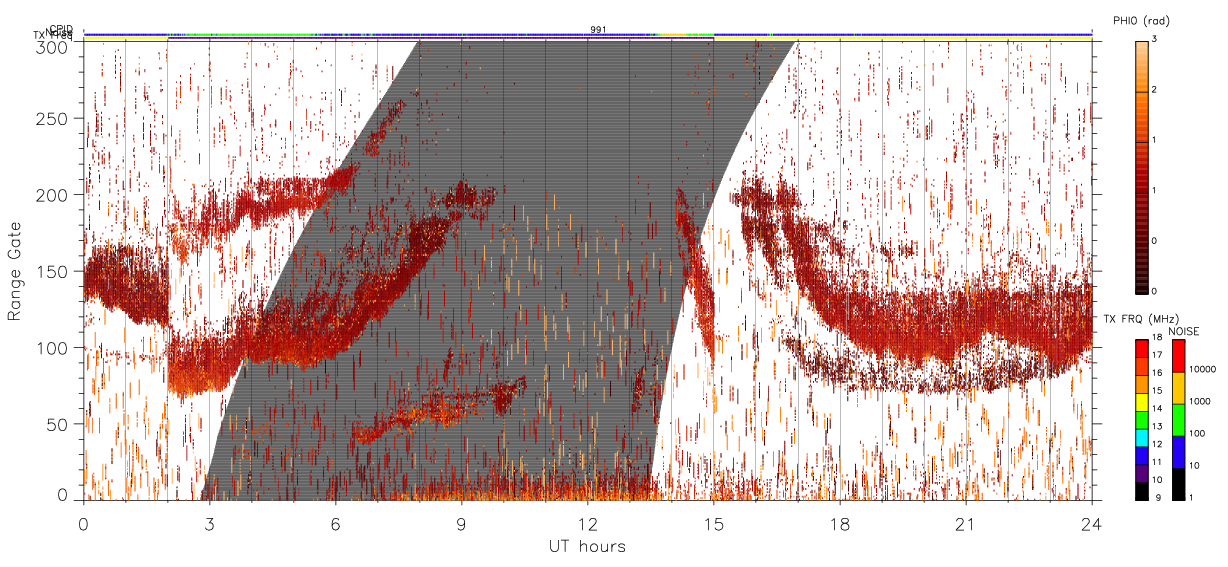The height and width of the screenshot is (567, 1228).
Task: Pick the purple 10-11 MHz TX FRQ swatch
Action: pyautogui.click(x=1141, y=472)
